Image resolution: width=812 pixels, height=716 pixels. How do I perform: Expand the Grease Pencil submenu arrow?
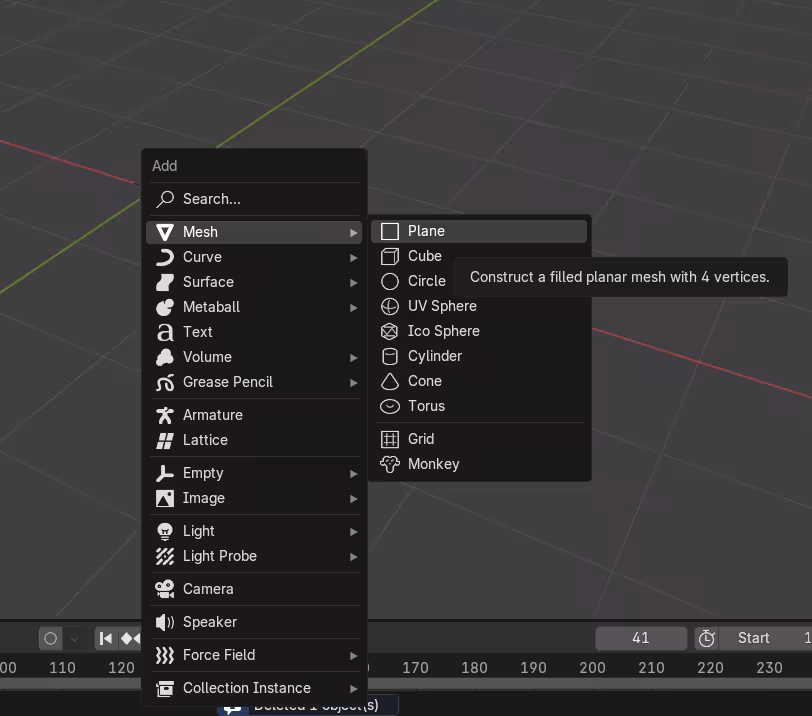click(x=353, y=383)
